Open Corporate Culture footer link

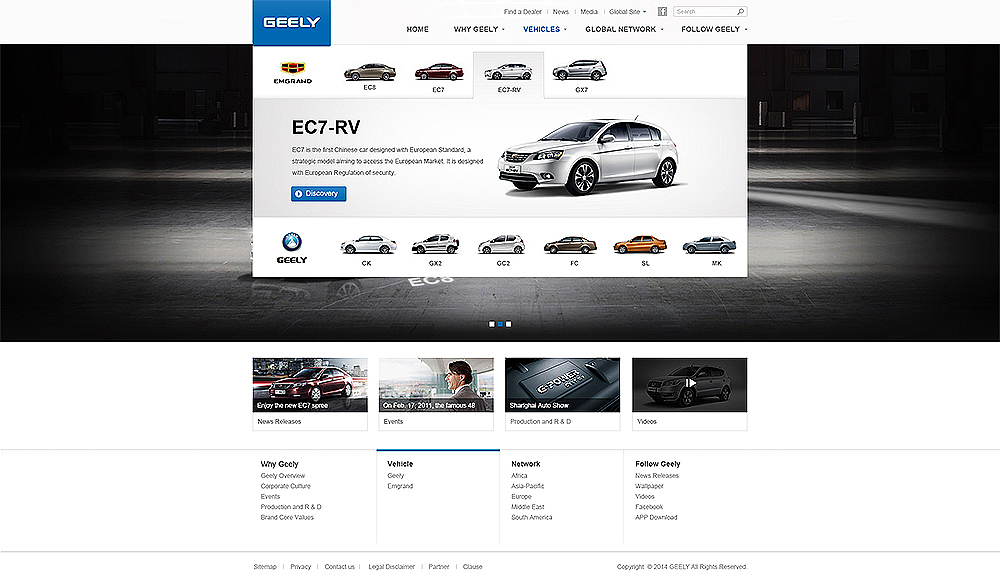click(286, 486)
